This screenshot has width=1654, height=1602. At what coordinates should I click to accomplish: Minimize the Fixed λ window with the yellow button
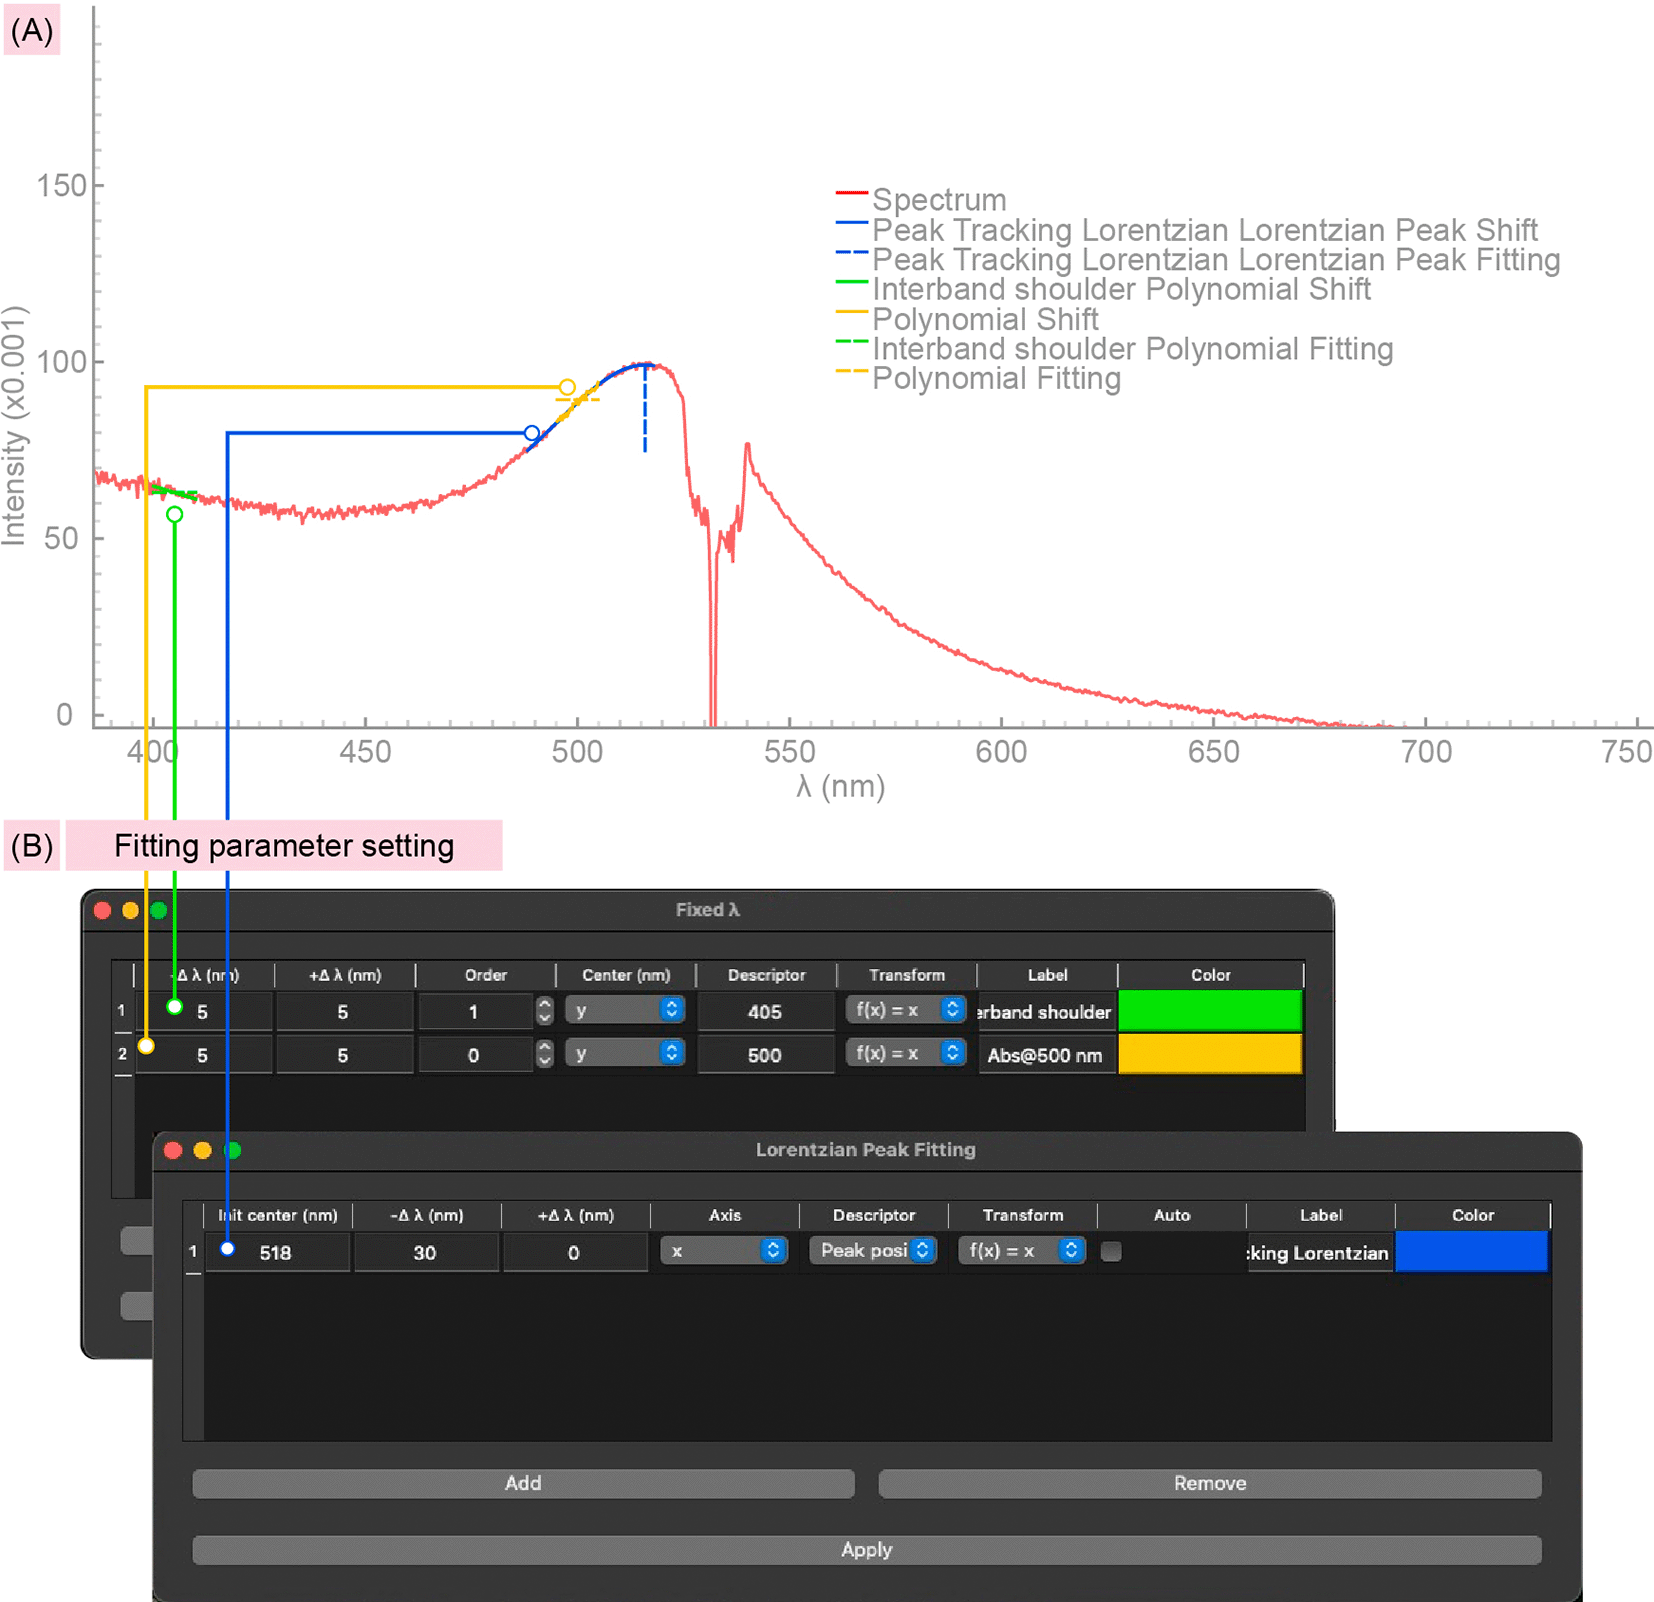pyautogui.click(x=130, y=910)
